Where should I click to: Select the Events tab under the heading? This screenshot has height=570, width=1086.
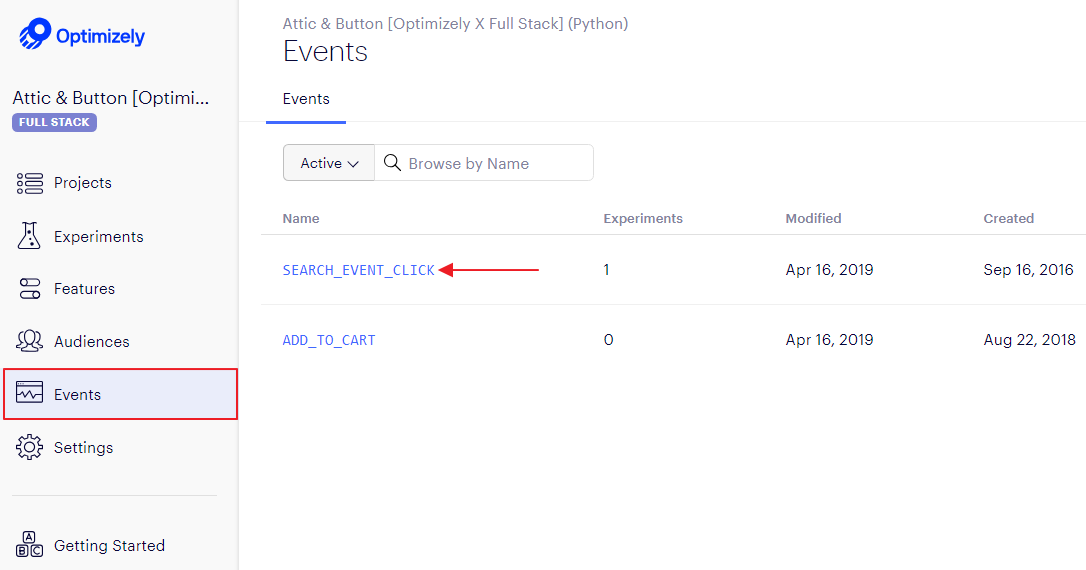tap(306, 99)
